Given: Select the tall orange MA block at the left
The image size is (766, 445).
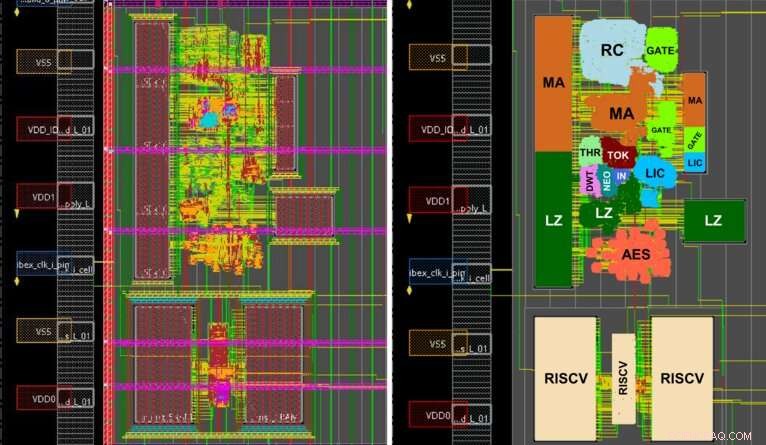Looking at the screenshot, I should coord(553,83).
